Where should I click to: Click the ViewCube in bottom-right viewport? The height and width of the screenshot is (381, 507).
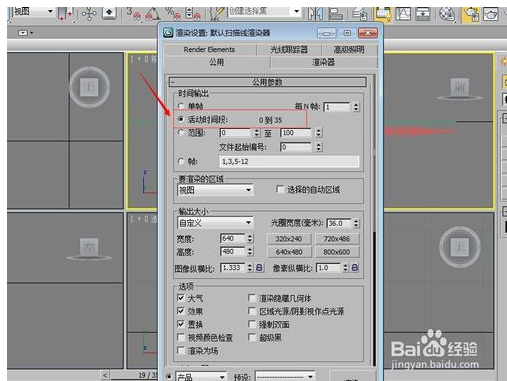pyautogui.click(x=460, y=247)
